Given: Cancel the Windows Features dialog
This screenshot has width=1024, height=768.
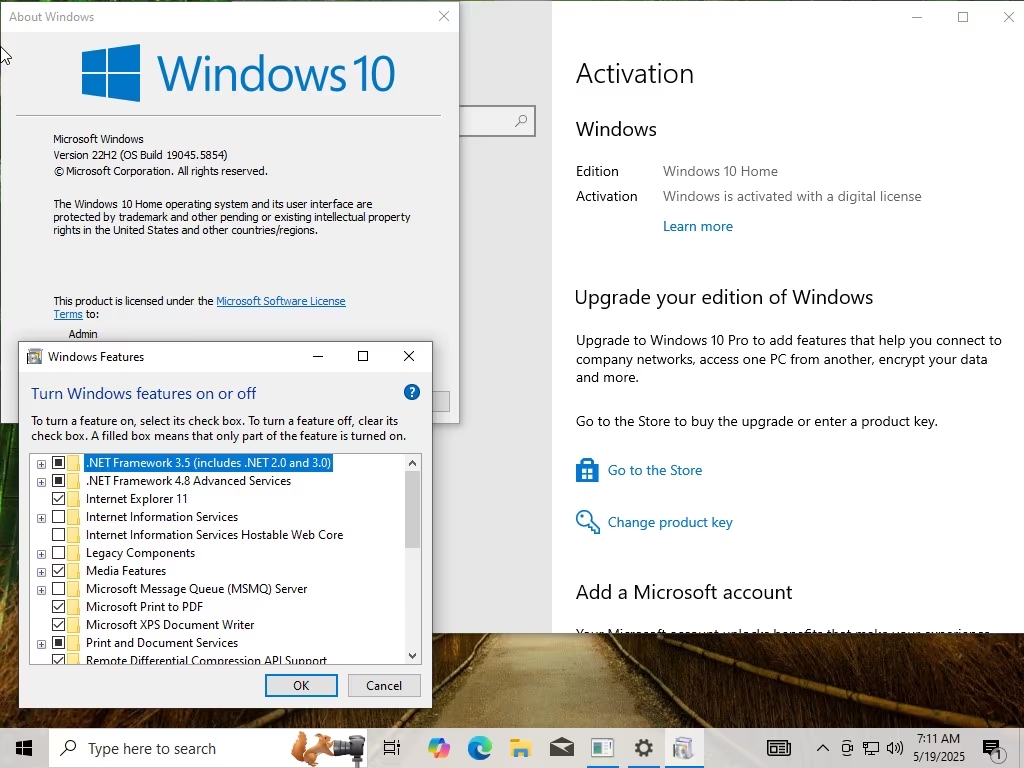Looking at the screenshot, I should pos(384,685).
